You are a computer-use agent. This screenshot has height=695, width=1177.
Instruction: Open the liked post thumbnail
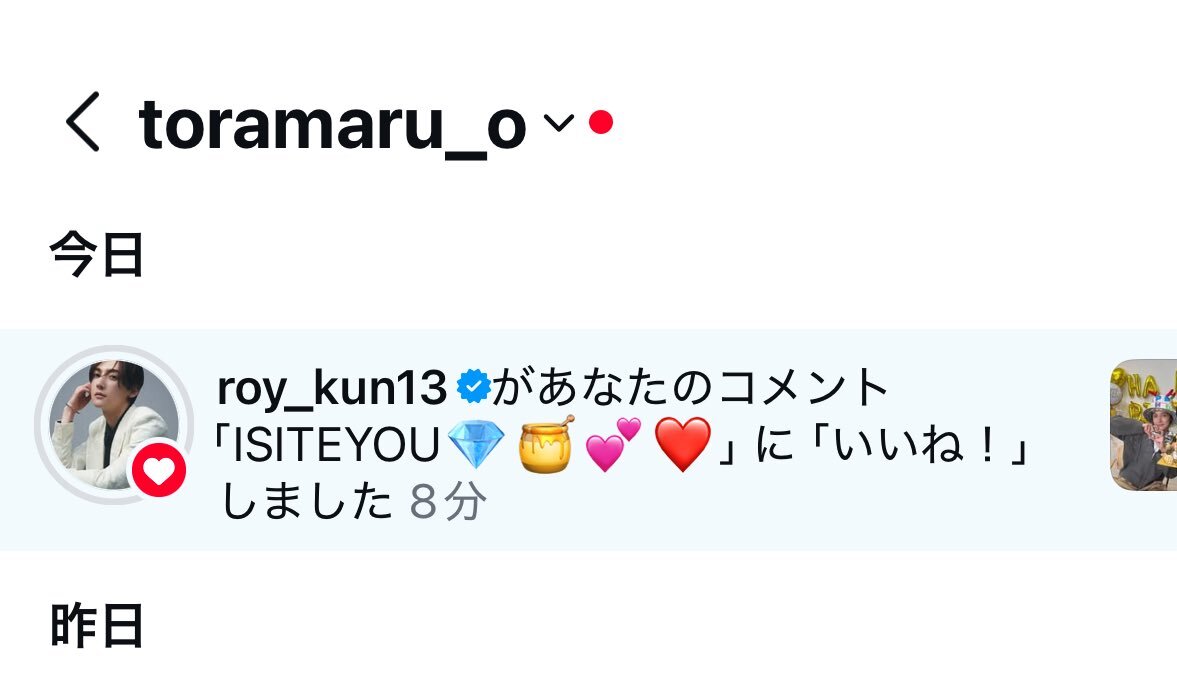click(x=1143, y=425)
